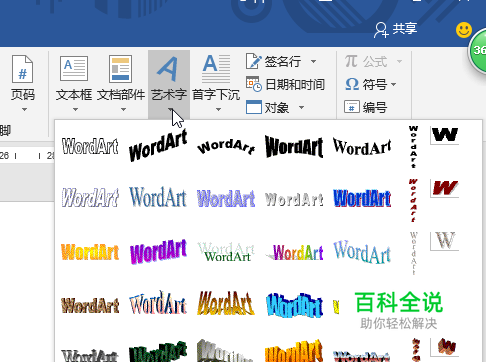Choose the black vertical WordArt style
Image resolution: width=486 pixels, height=362 pixels.
click(413, 147)
